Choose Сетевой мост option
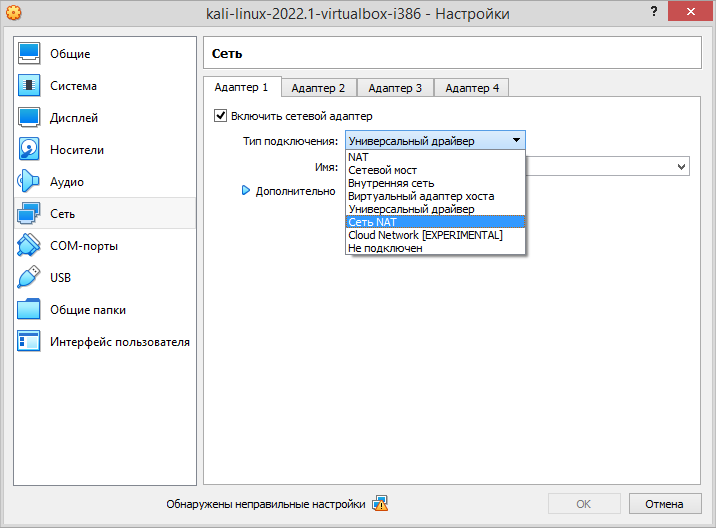 [x=436, y=170]
